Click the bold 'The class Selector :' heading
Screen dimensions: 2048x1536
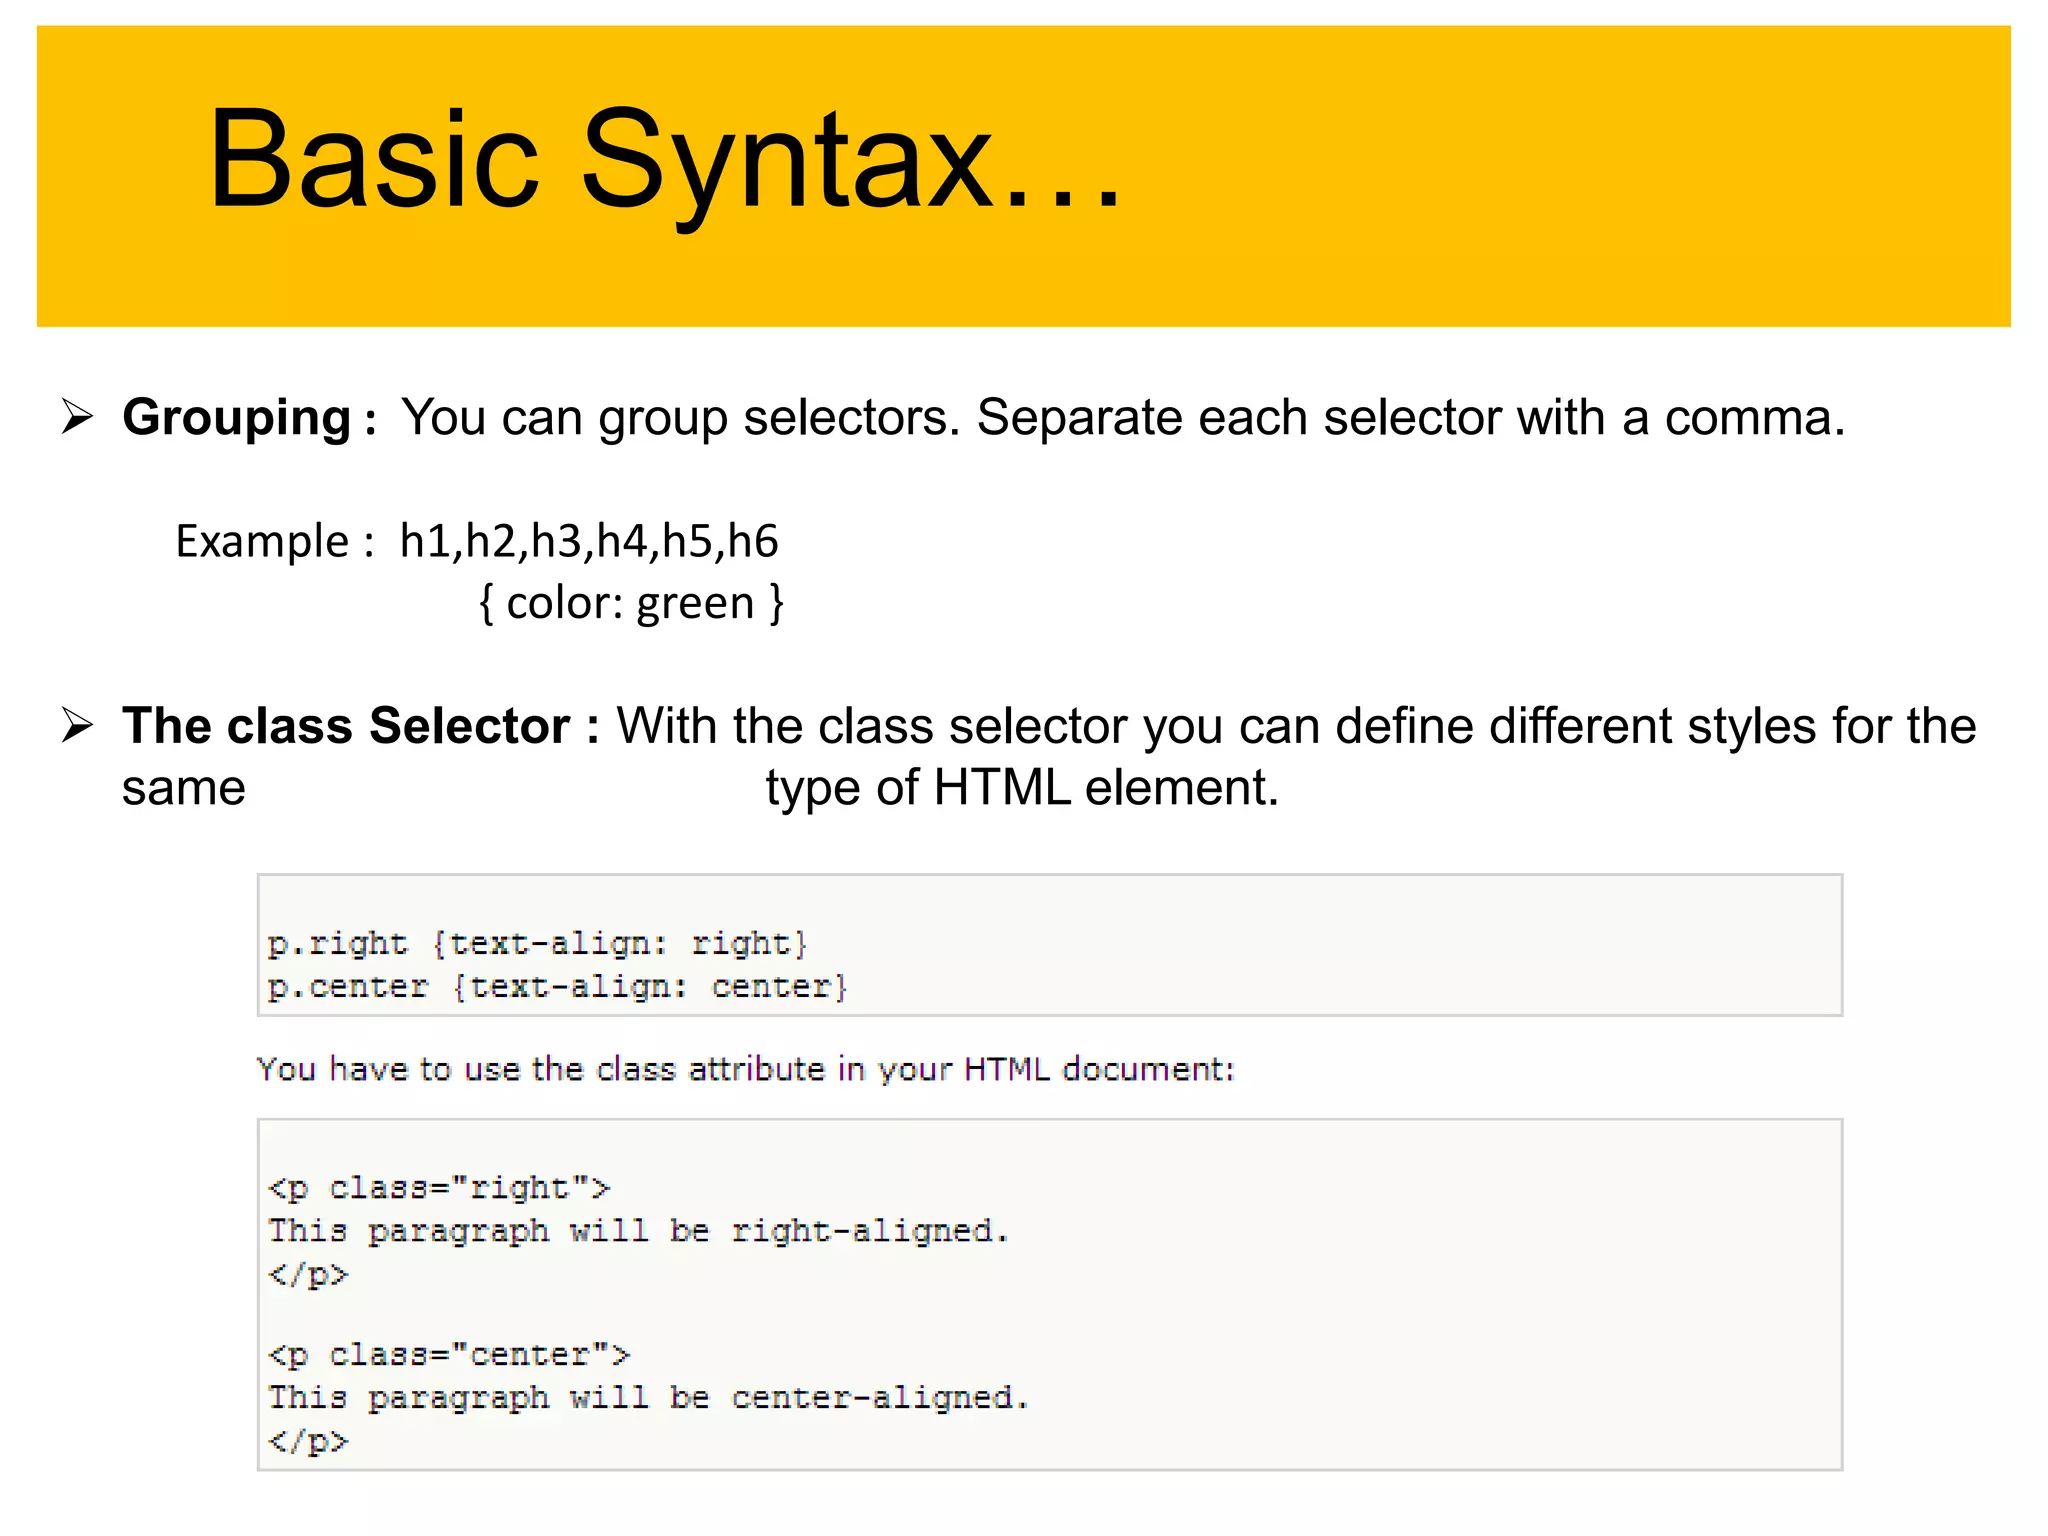361,726
